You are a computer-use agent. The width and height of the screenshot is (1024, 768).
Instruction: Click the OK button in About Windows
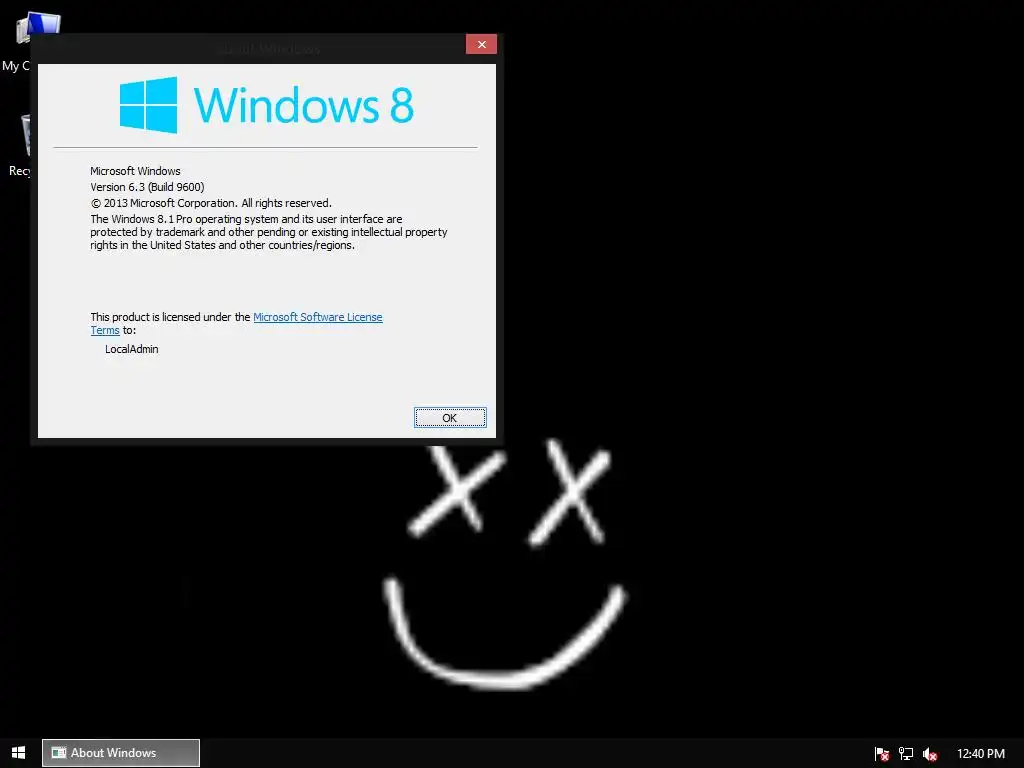450,418
